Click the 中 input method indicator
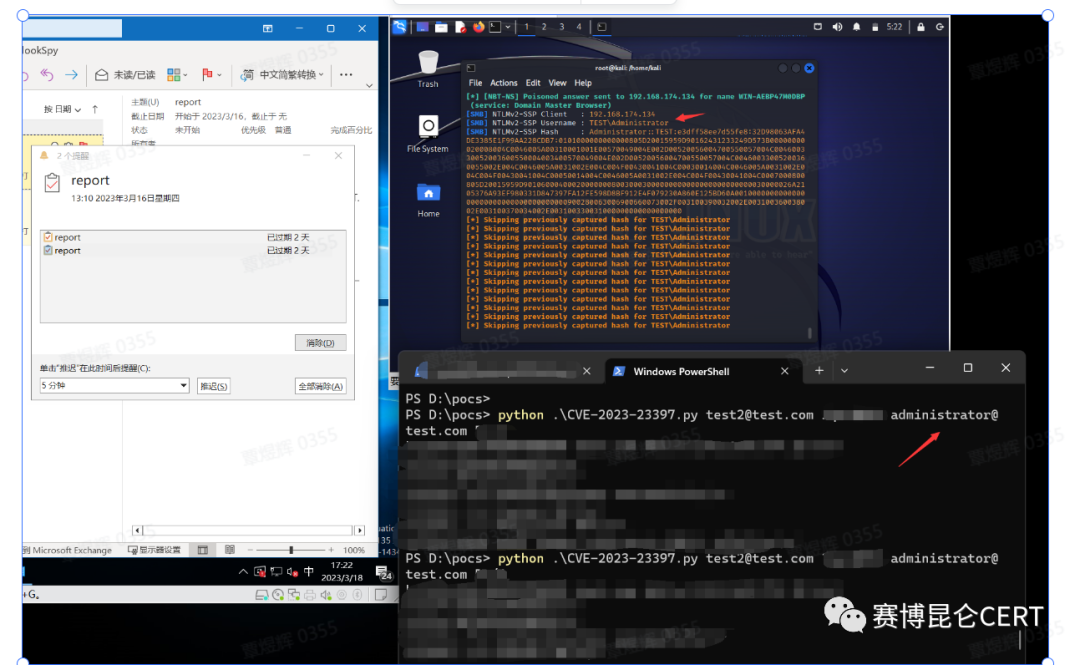The width and height of the screenshot is (1080, 665). tap(309, 571)
